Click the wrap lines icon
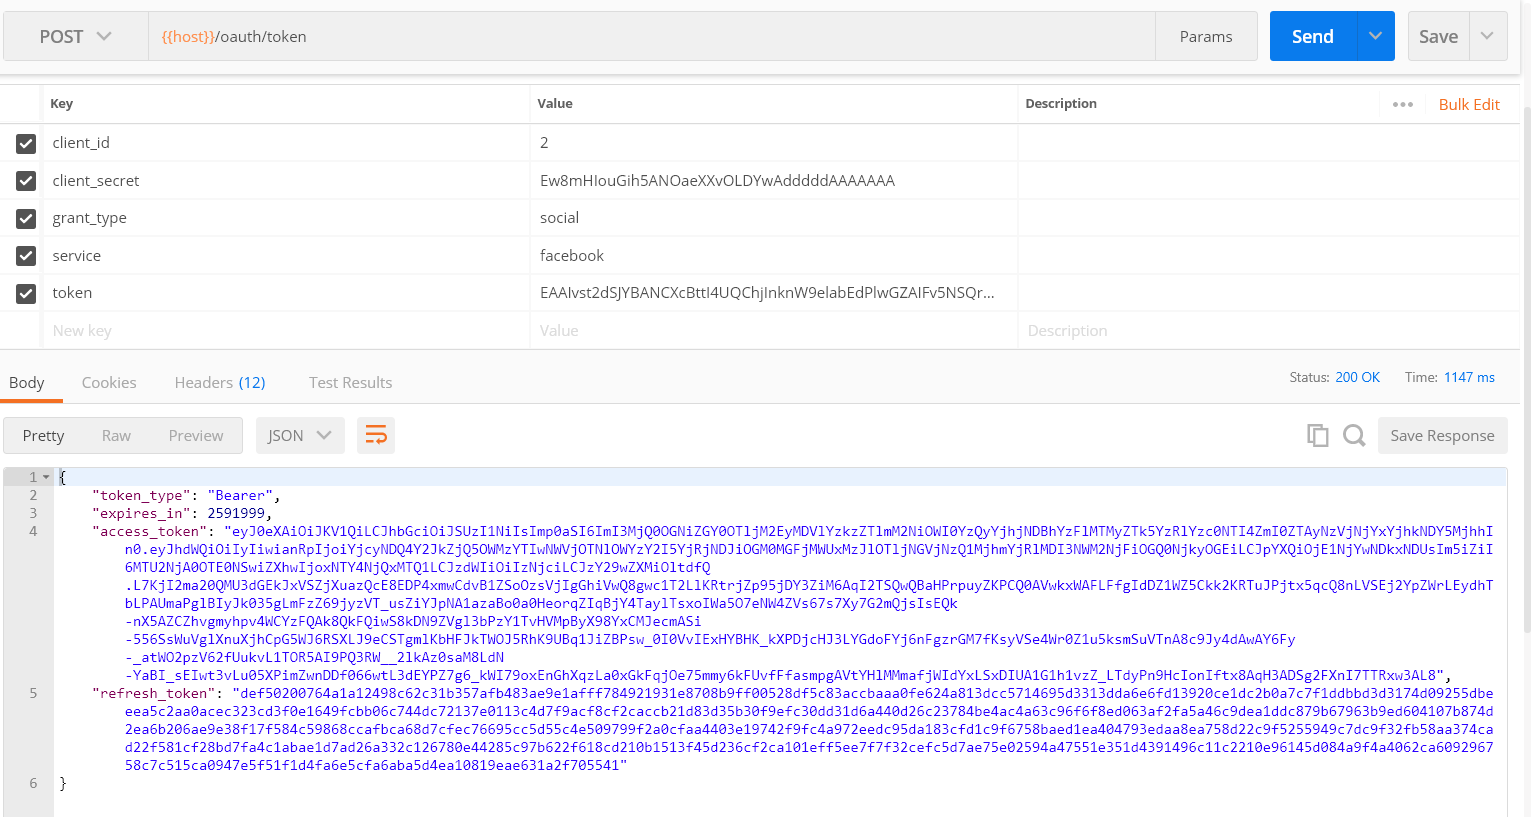Image resolution: width=1532 pixels, height=817 pixels. 376,435
